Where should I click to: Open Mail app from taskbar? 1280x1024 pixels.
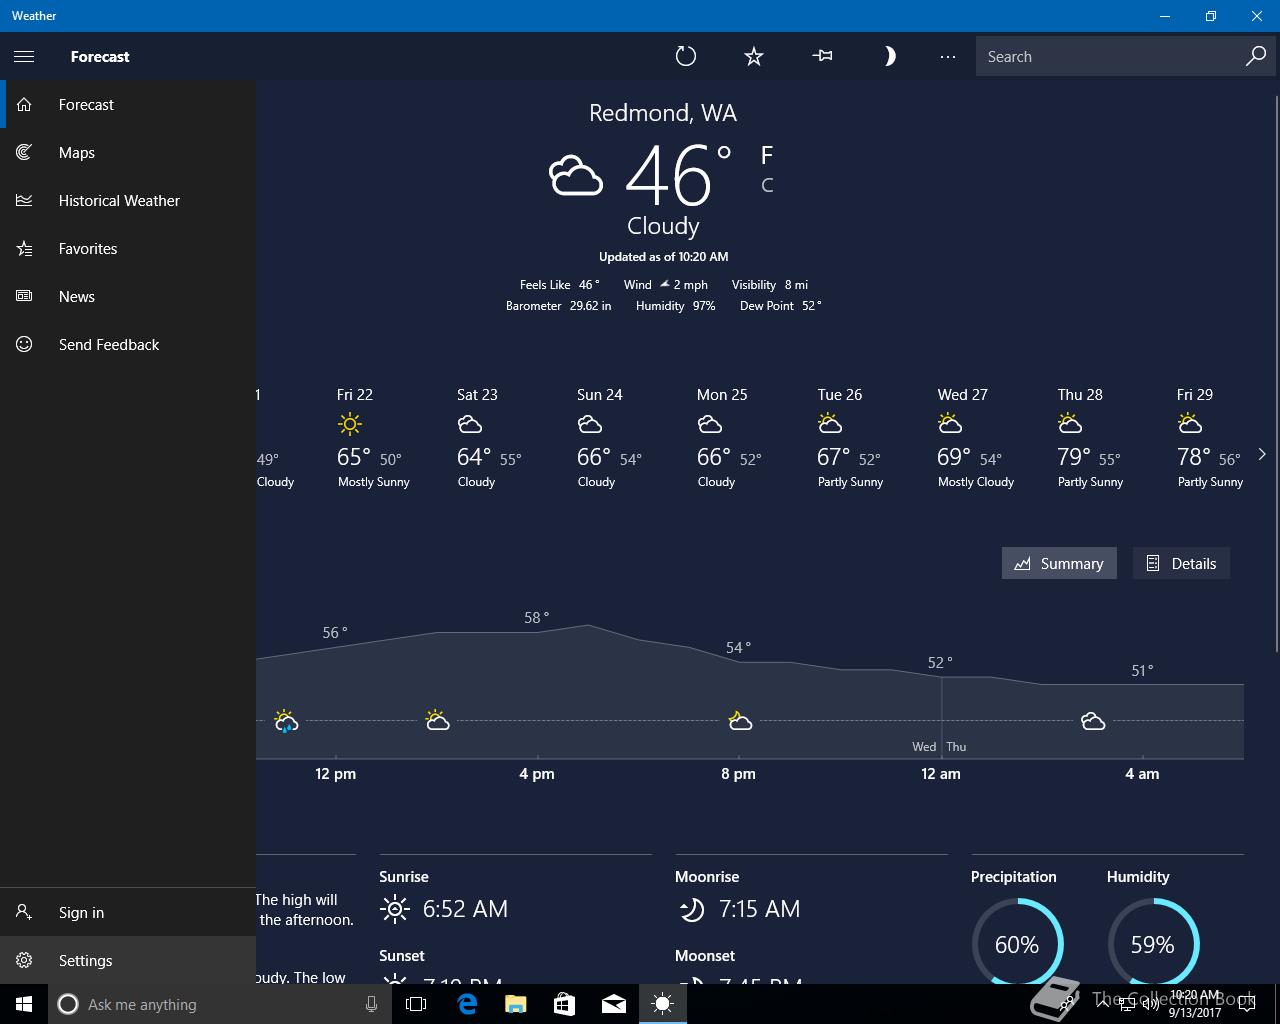point(614,1004)
